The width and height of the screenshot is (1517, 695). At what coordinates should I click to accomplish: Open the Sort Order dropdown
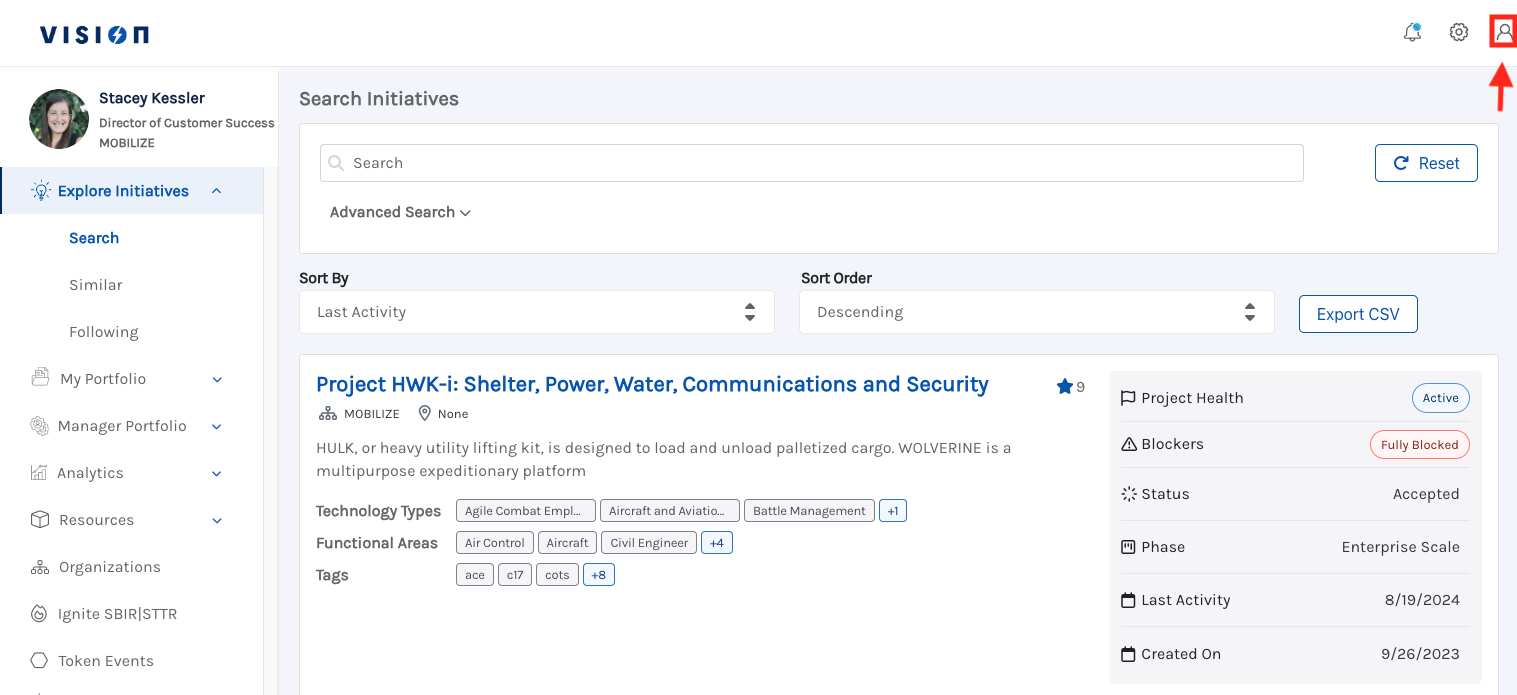[x=1036, y=312]
